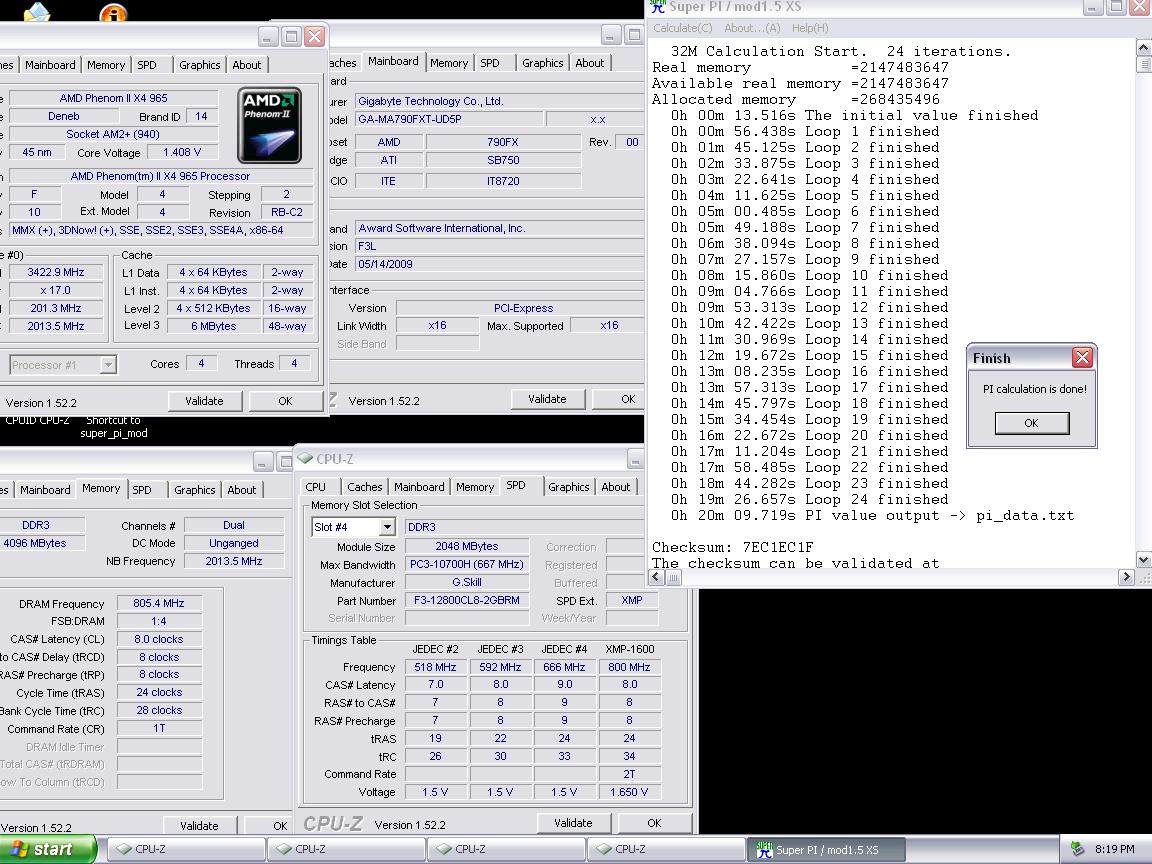Click Command Rate 1T value

tap(159, 728)
